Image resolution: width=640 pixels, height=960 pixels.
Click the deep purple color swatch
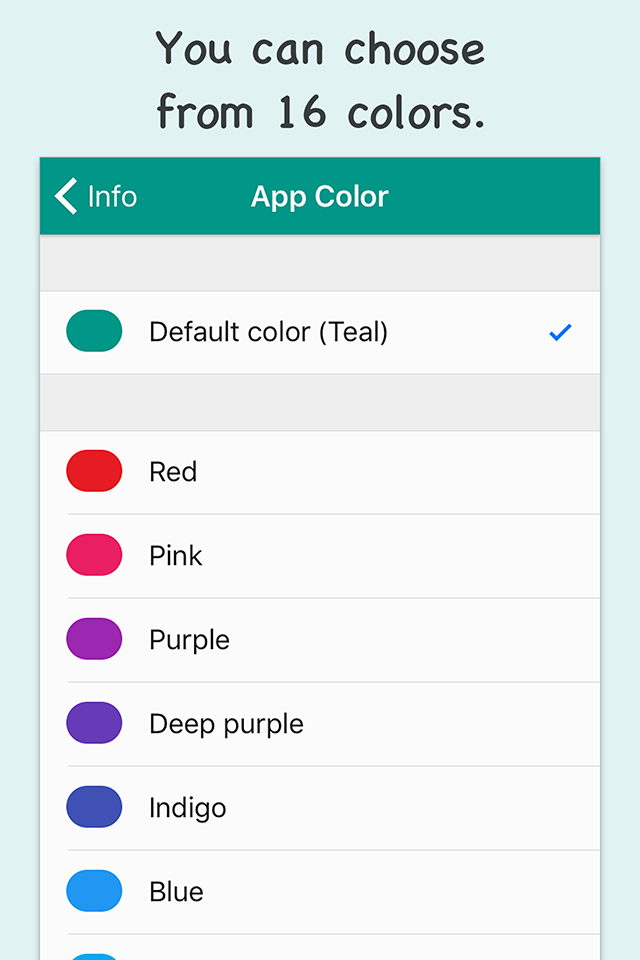(x=94, y=722)
